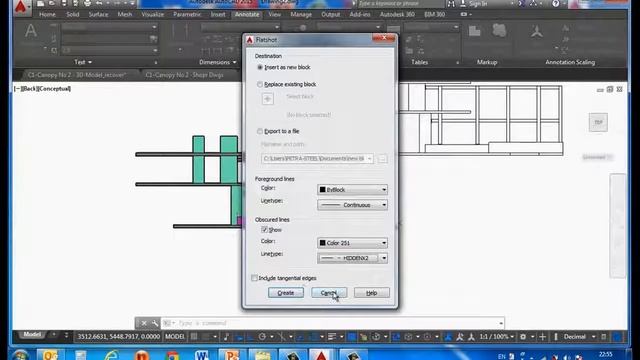Switch to C1-Canopy No.2 Shop Dwgs file tab
This screenshot has height=360, width=640.
coord(184,75)
